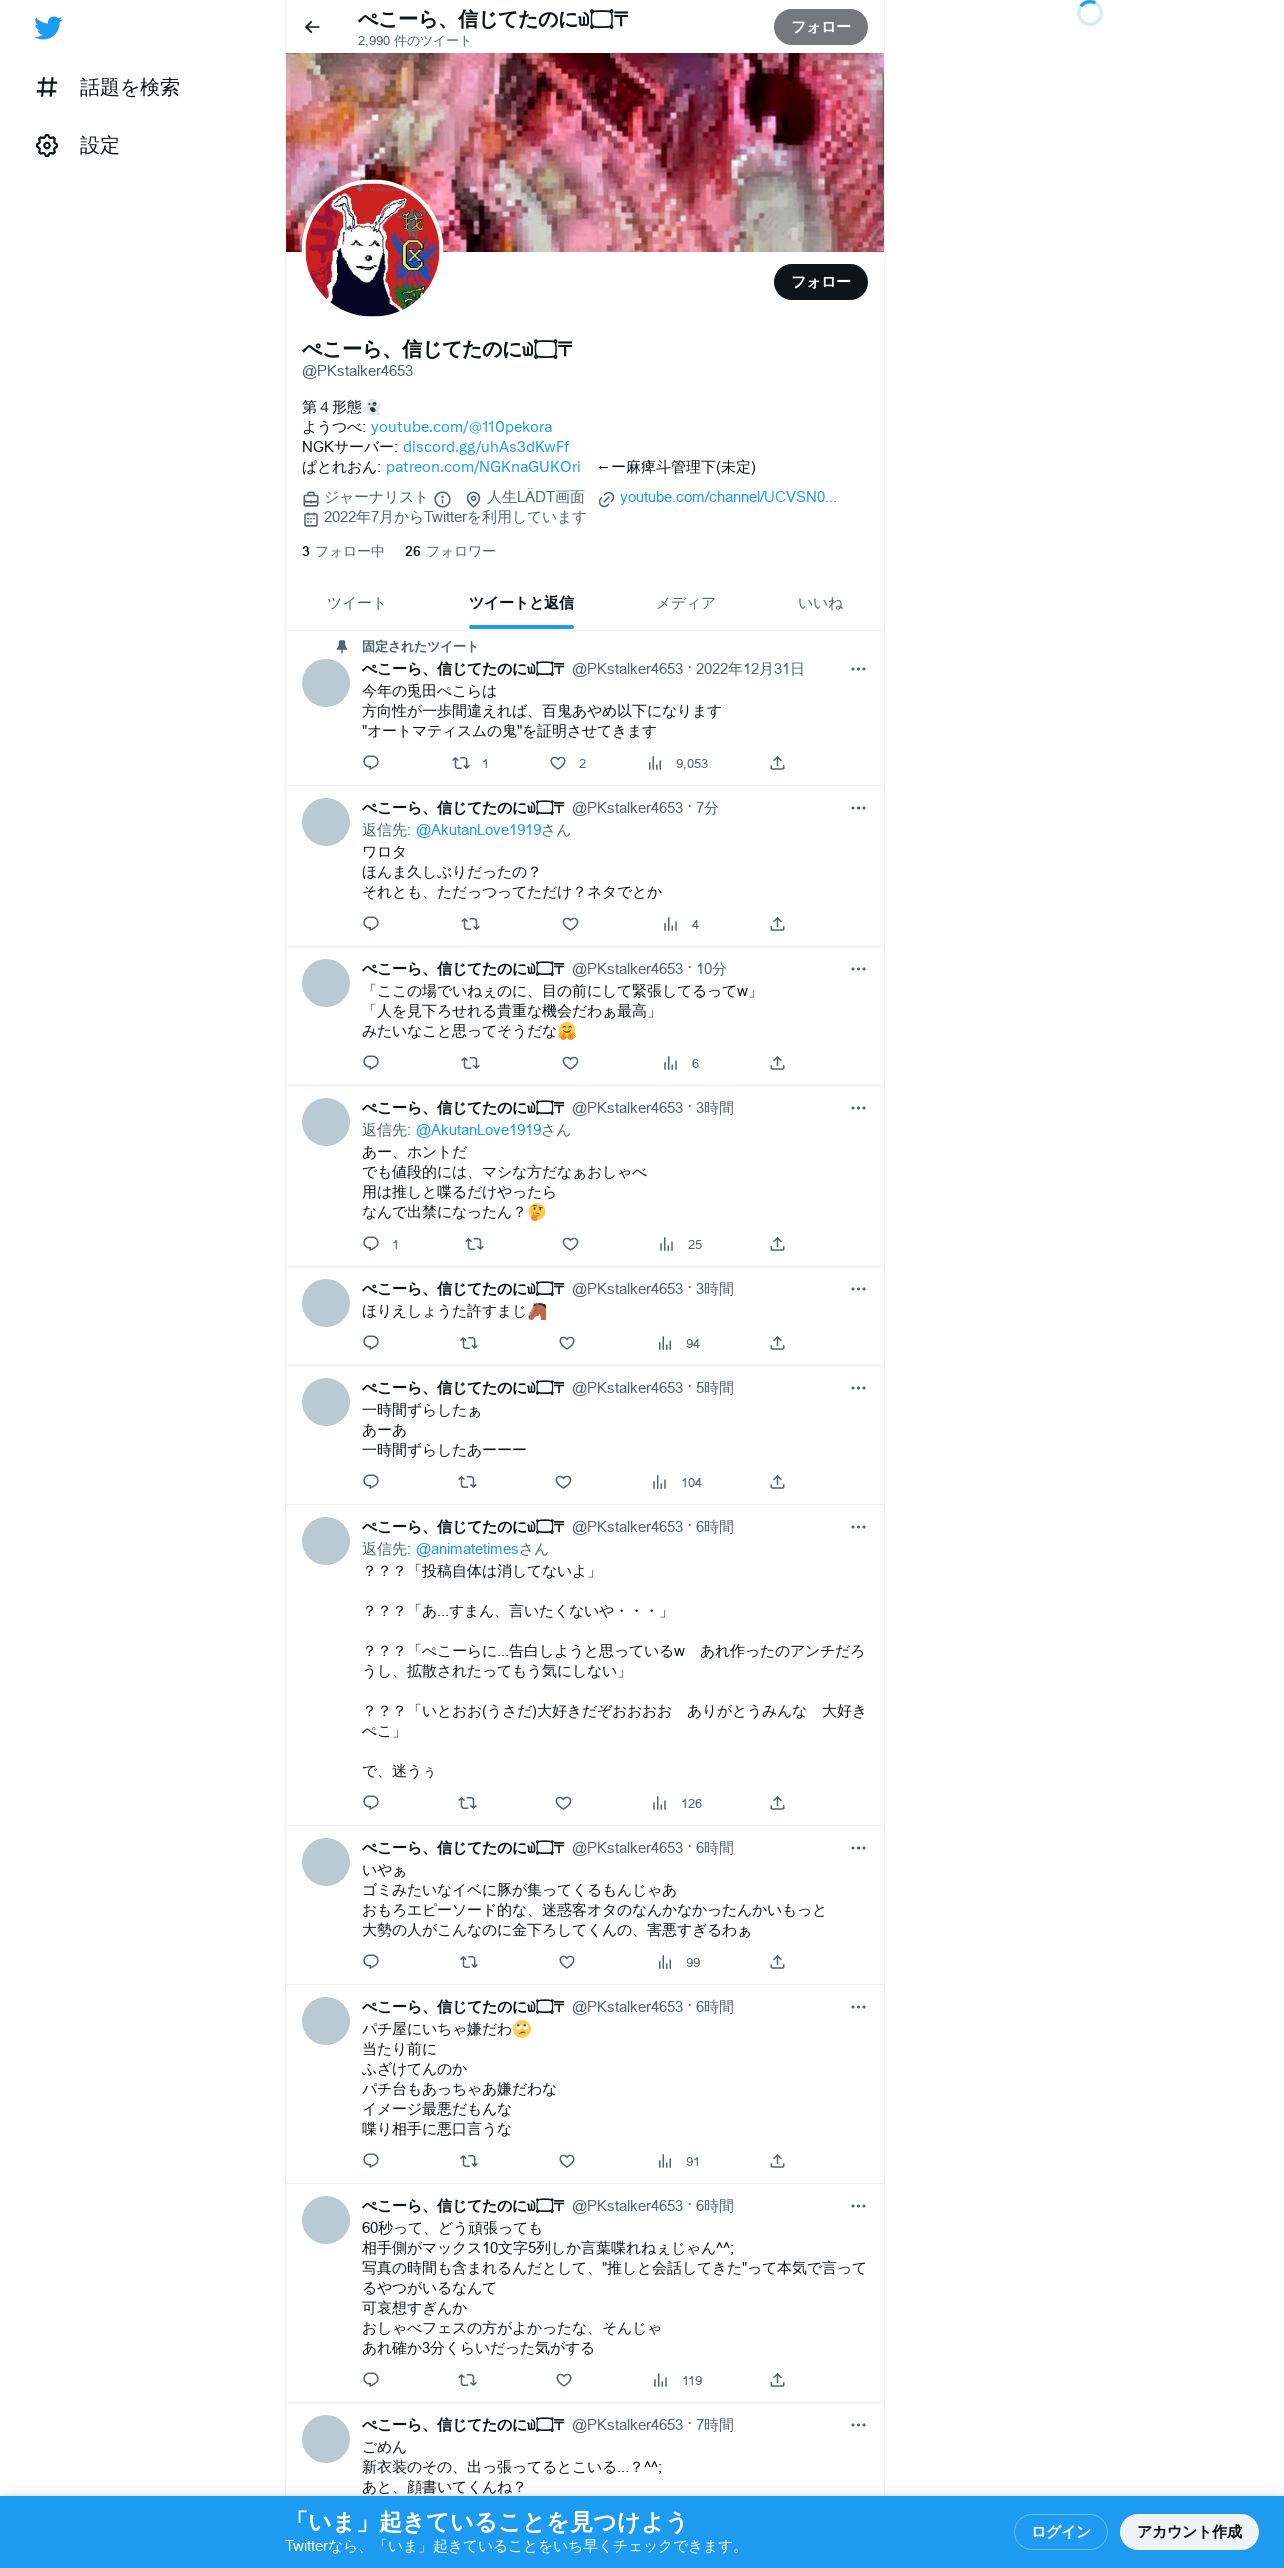This screenshot has width=1284, height=2568.
Task: View analytics showing 9,053 views
Action: click(677, 763)
